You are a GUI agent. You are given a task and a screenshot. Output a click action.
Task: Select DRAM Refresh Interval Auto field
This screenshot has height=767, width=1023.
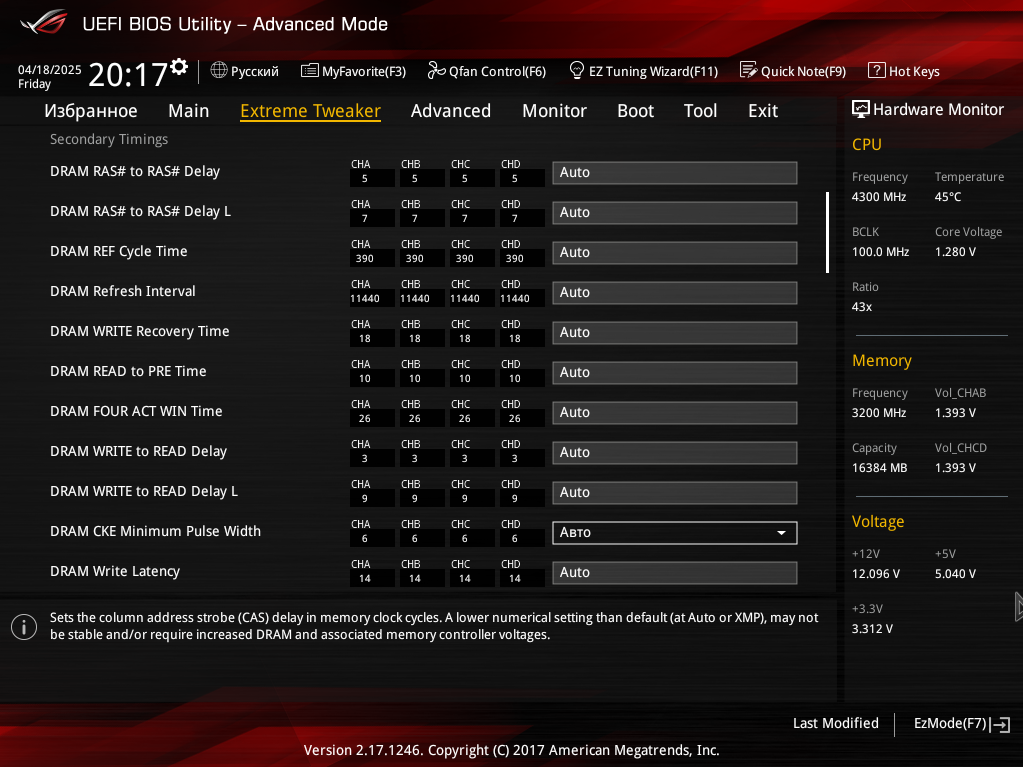675,293
